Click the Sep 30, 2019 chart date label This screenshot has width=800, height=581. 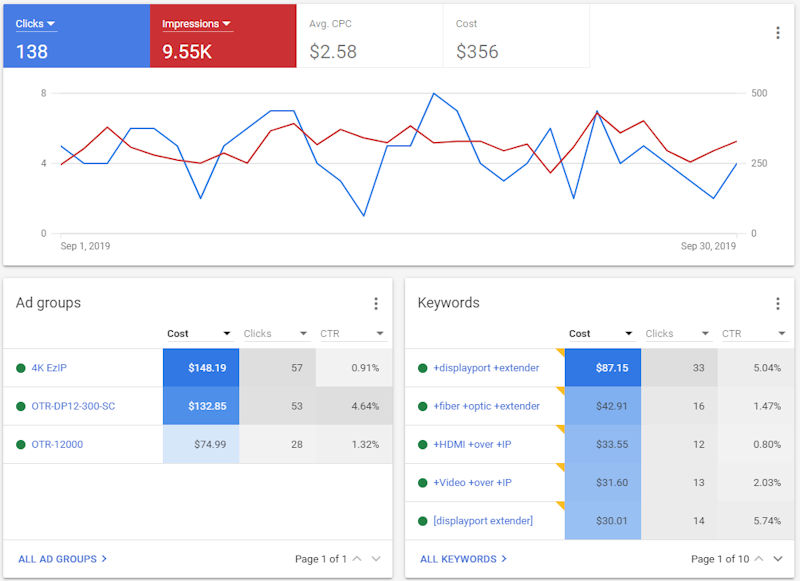(708, 246)
